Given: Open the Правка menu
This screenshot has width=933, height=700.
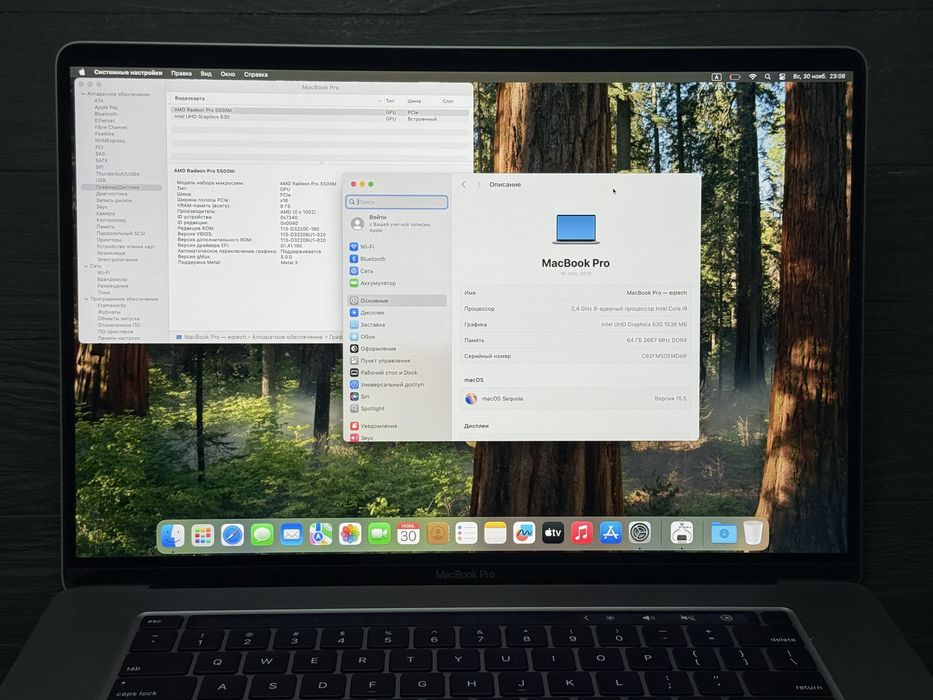Looking at the screenshot, I should [181, 73].
